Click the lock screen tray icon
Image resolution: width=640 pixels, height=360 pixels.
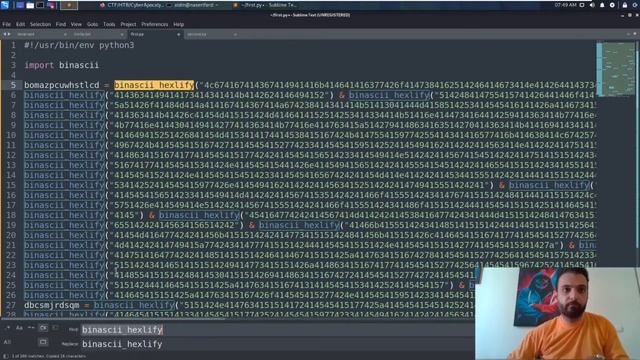point(625,5)
